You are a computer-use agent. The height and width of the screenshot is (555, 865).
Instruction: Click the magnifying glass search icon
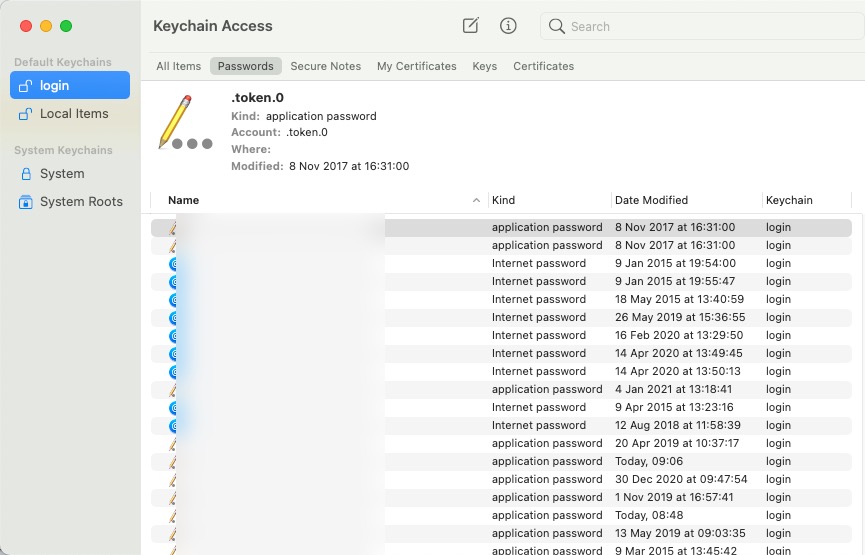557,26
